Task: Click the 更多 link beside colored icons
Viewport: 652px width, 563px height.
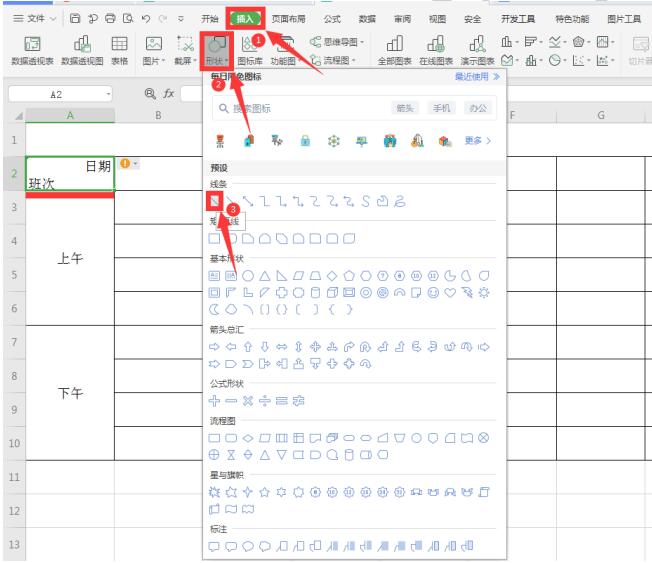Action: click(478, 141)
